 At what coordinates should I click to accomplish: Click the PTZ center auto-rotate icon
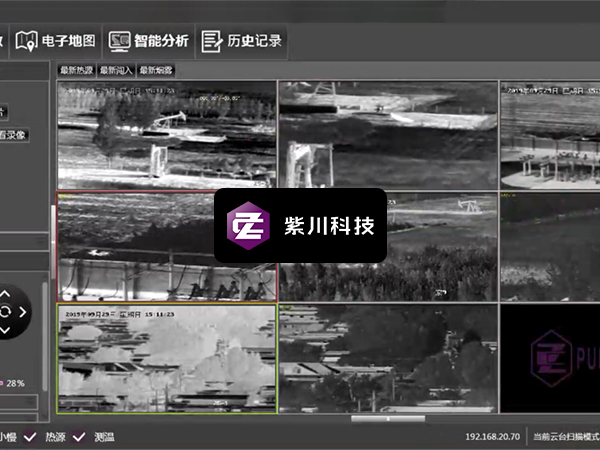pyautogui.click(x=5, y=311)
